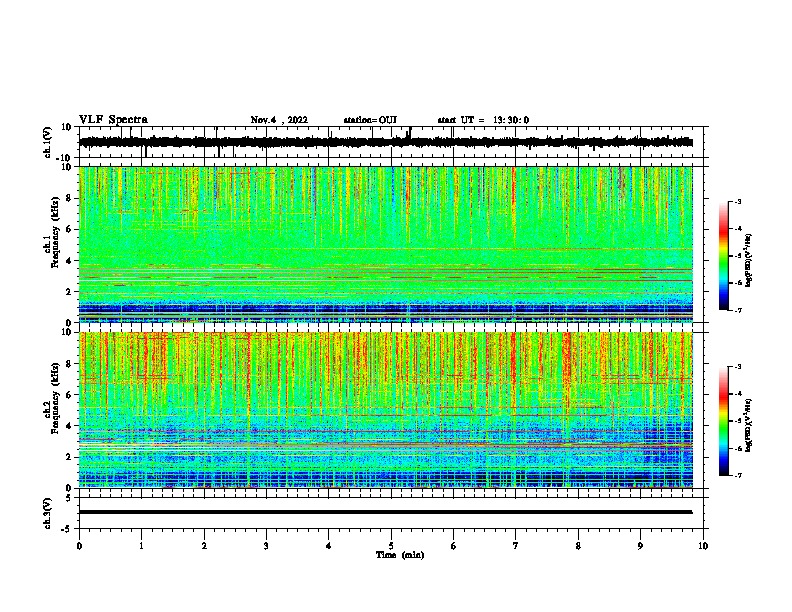Click time axis tick label "10"

[703, 546]
